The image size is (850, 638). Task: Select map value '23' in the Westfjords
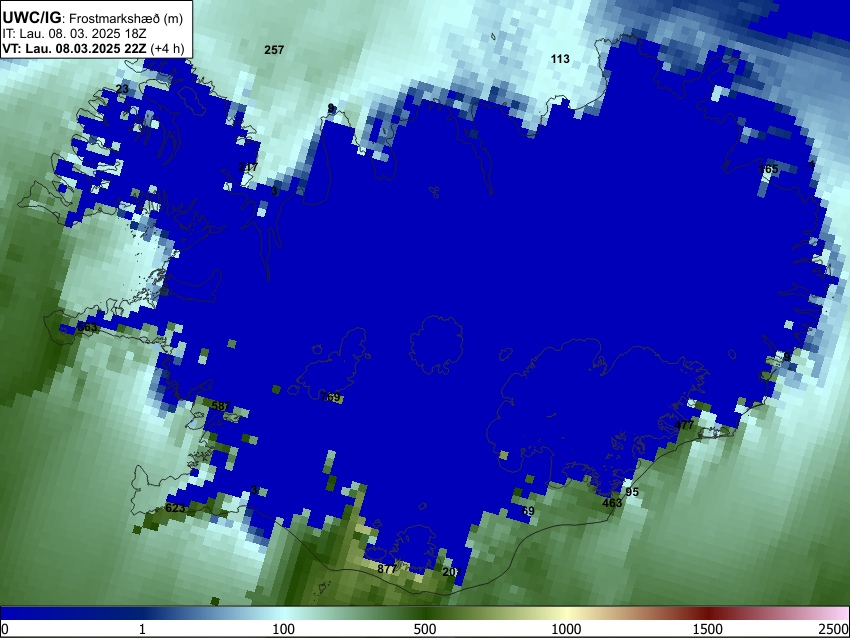click(123, 89)
